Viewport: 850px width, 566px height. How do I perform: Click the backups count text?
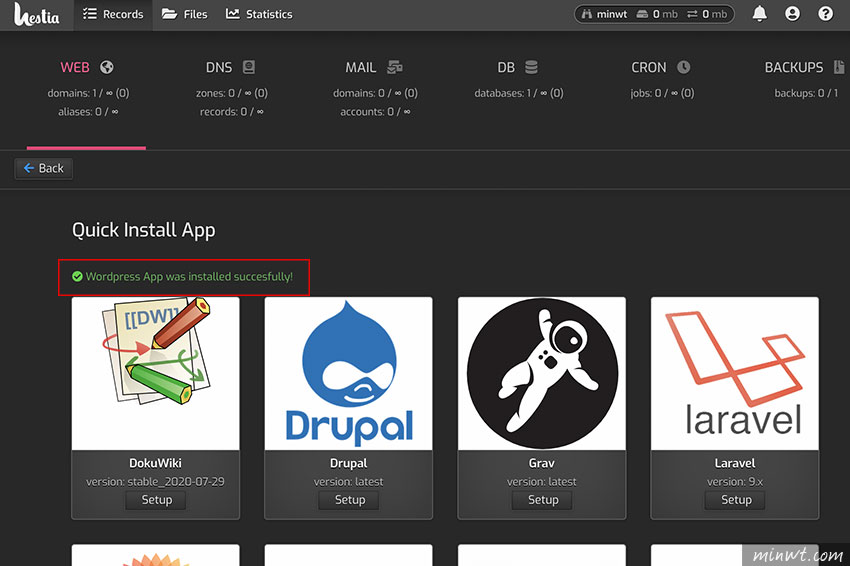pos(806,93)
